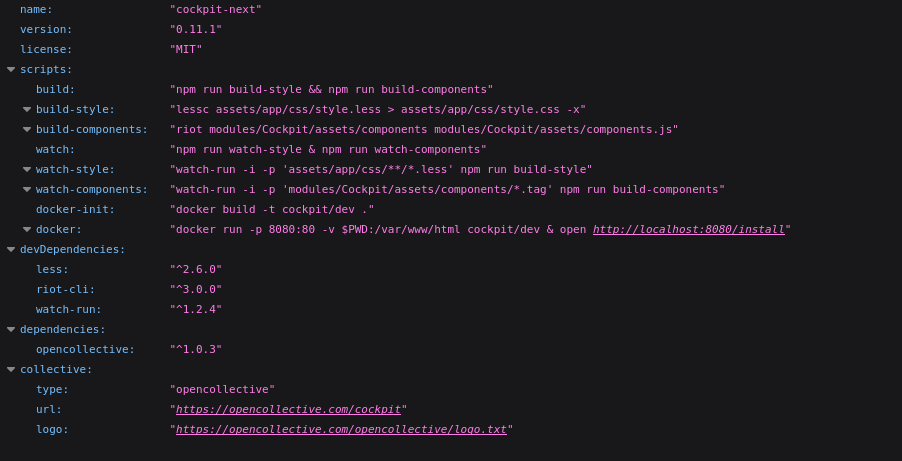Collapse the dependencies section arrow

coord(11,329)
